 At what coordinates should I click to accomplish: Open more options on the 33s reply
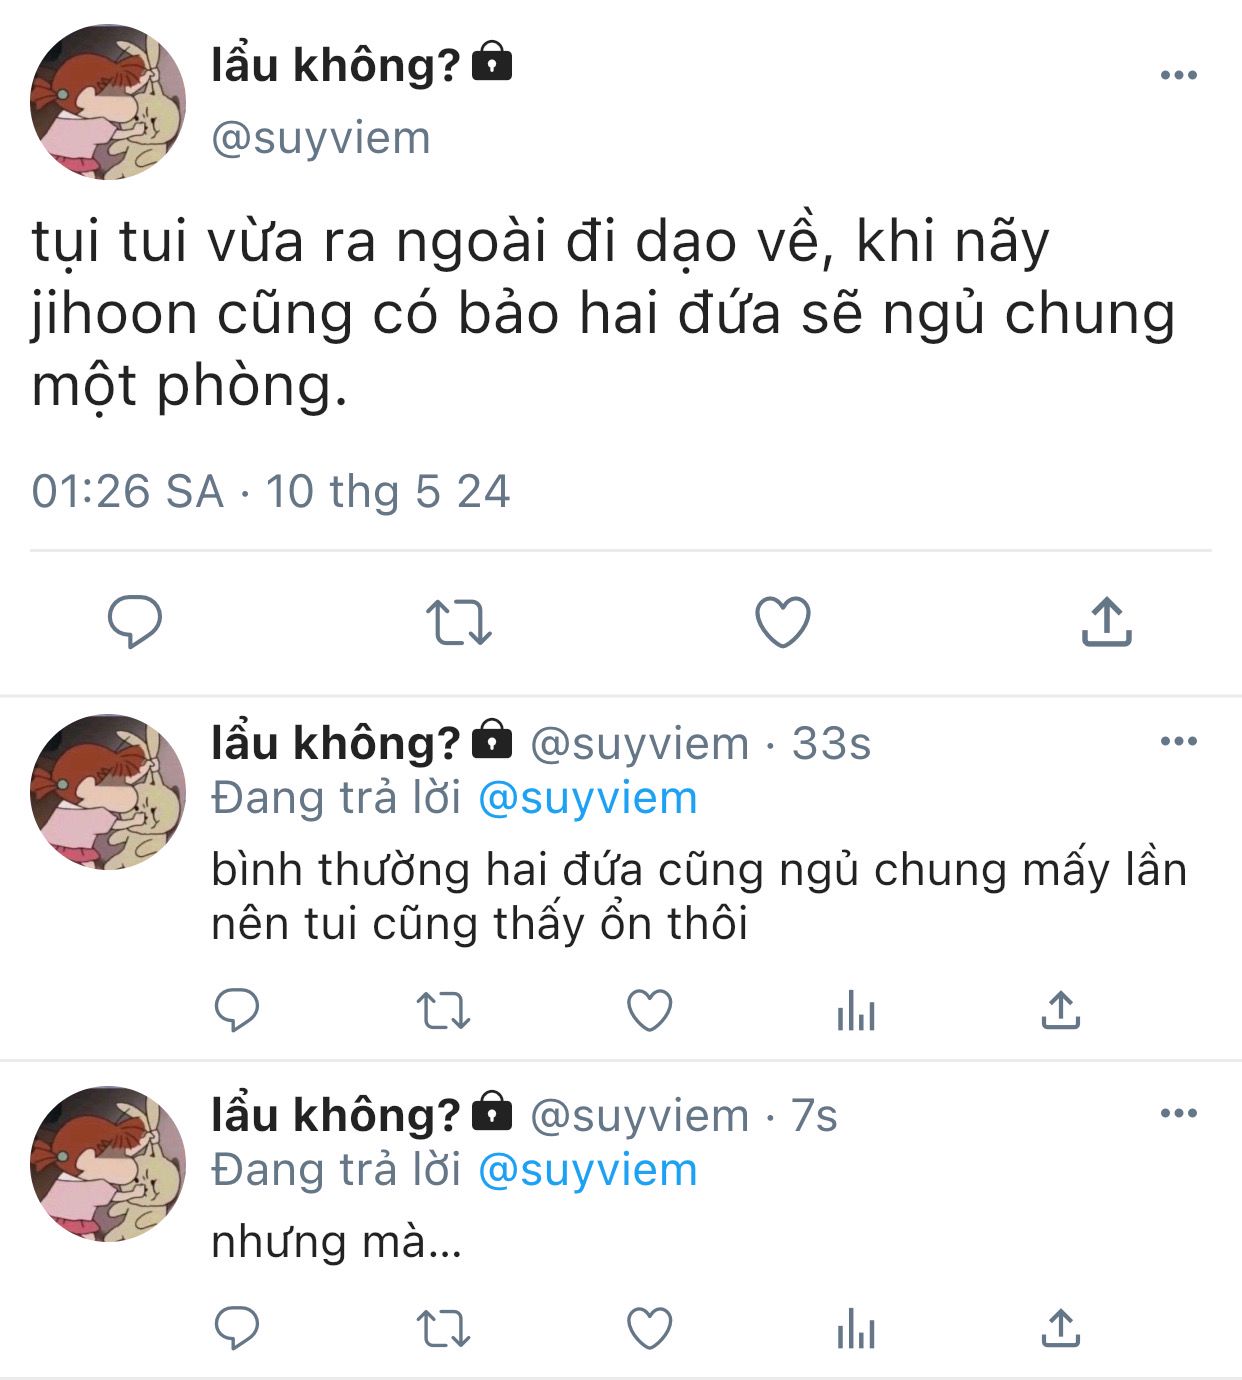tap(1179, 741)
